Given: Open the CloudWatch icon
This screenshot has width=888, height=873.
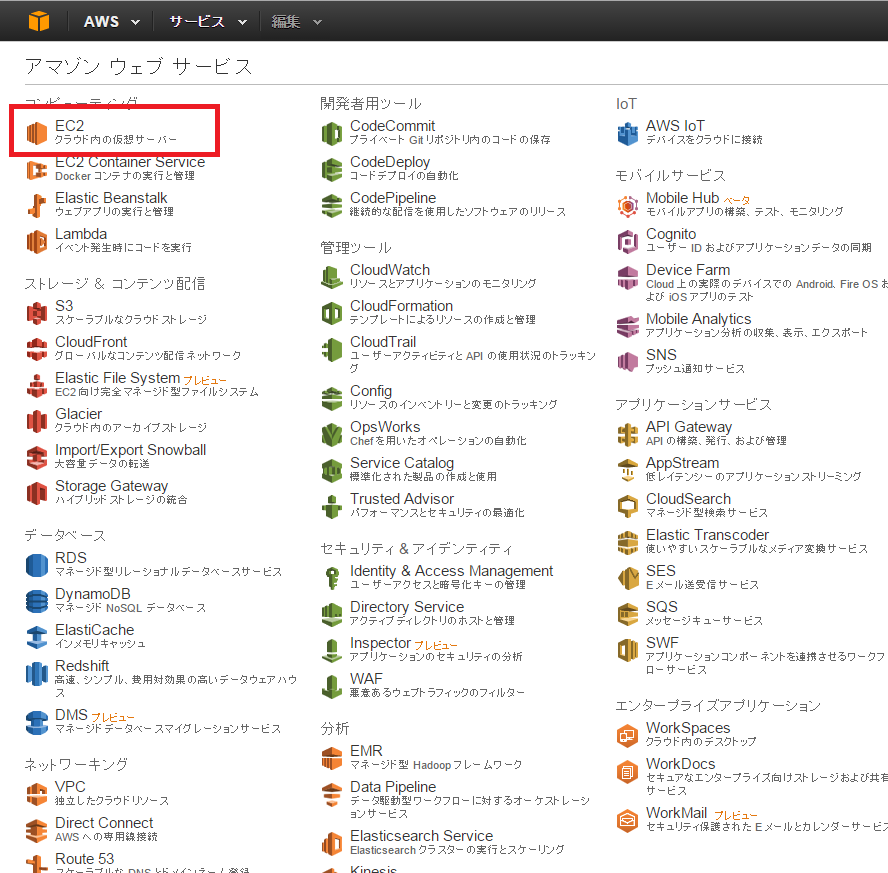Looking at the screenshot, I should [x=332, y=277].
